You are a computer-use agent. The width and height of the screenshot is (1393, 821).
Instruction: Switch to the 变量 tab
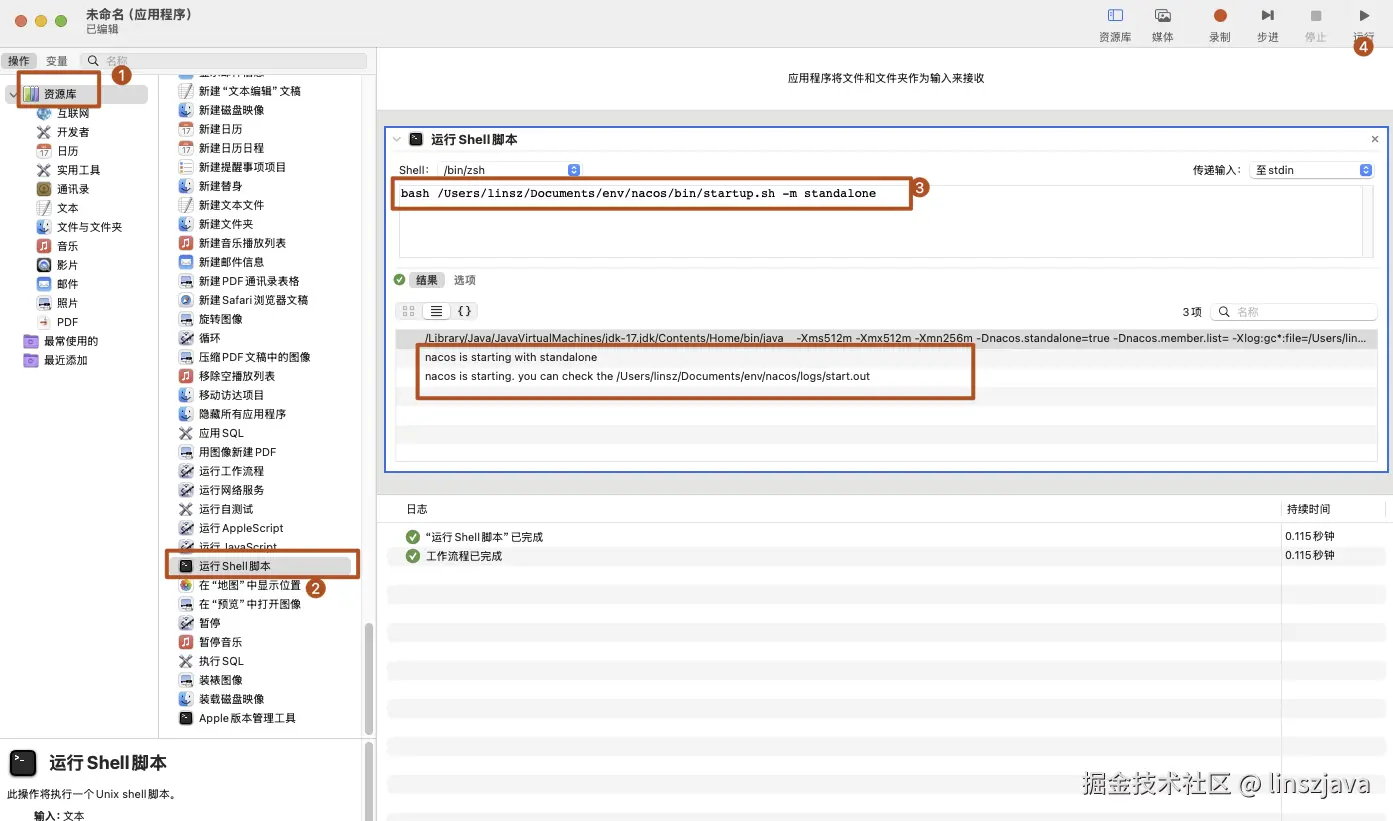57,61
